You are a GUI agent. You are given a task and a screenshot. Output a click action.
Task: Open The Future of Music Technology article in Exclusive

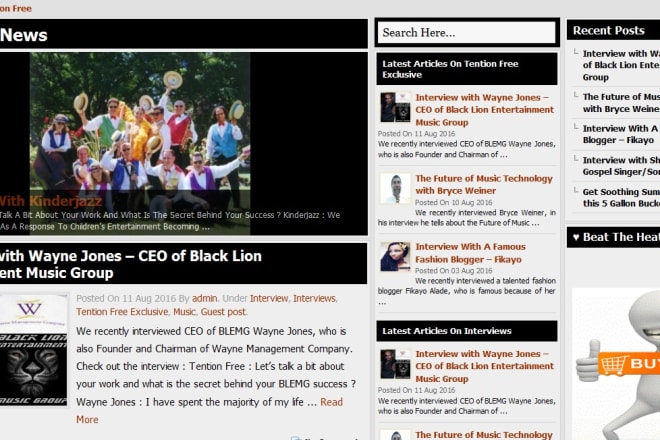coord(484,184)
